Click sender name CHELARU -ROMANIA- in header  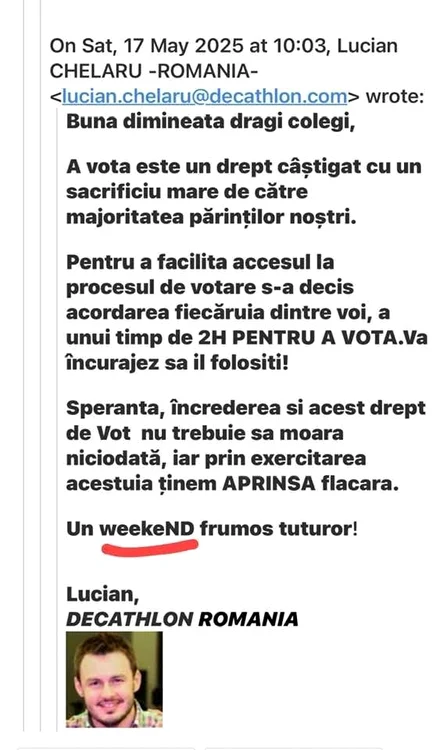[154, 71]
